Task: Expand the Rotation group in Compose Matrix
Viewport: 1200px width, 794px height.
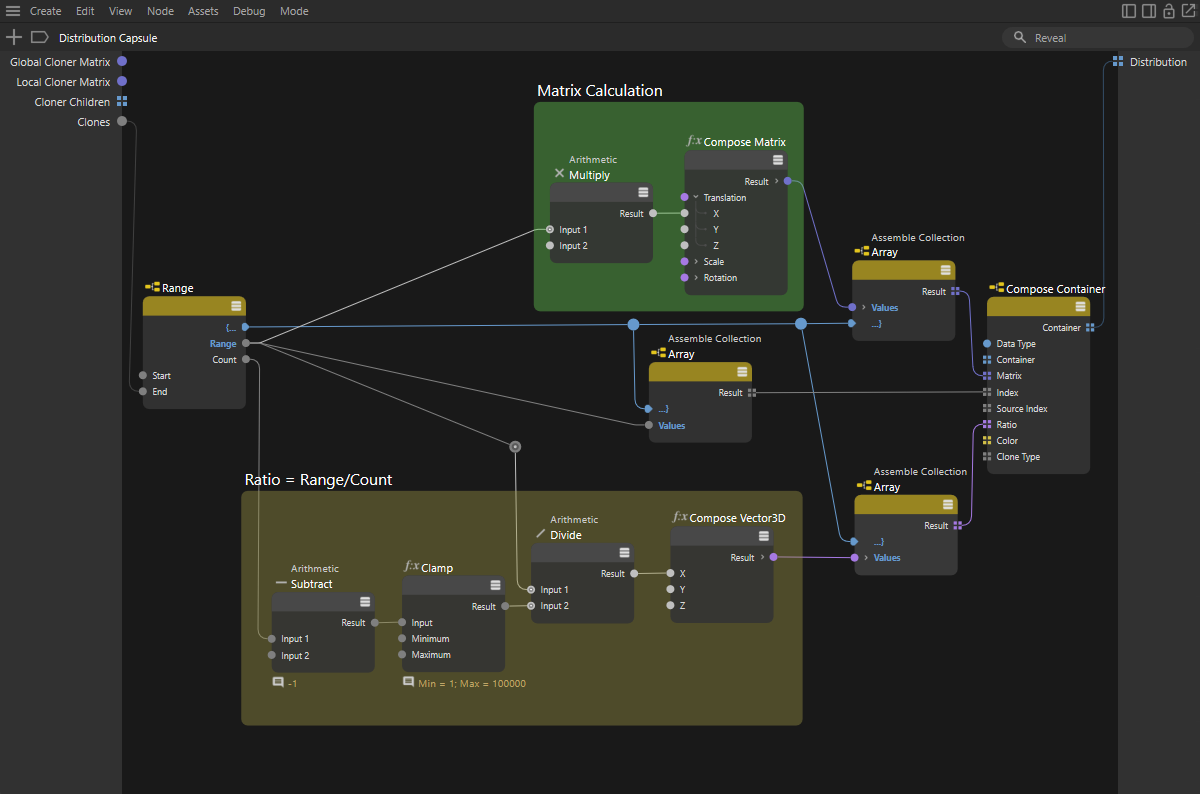Action: [x=696, y=278]
